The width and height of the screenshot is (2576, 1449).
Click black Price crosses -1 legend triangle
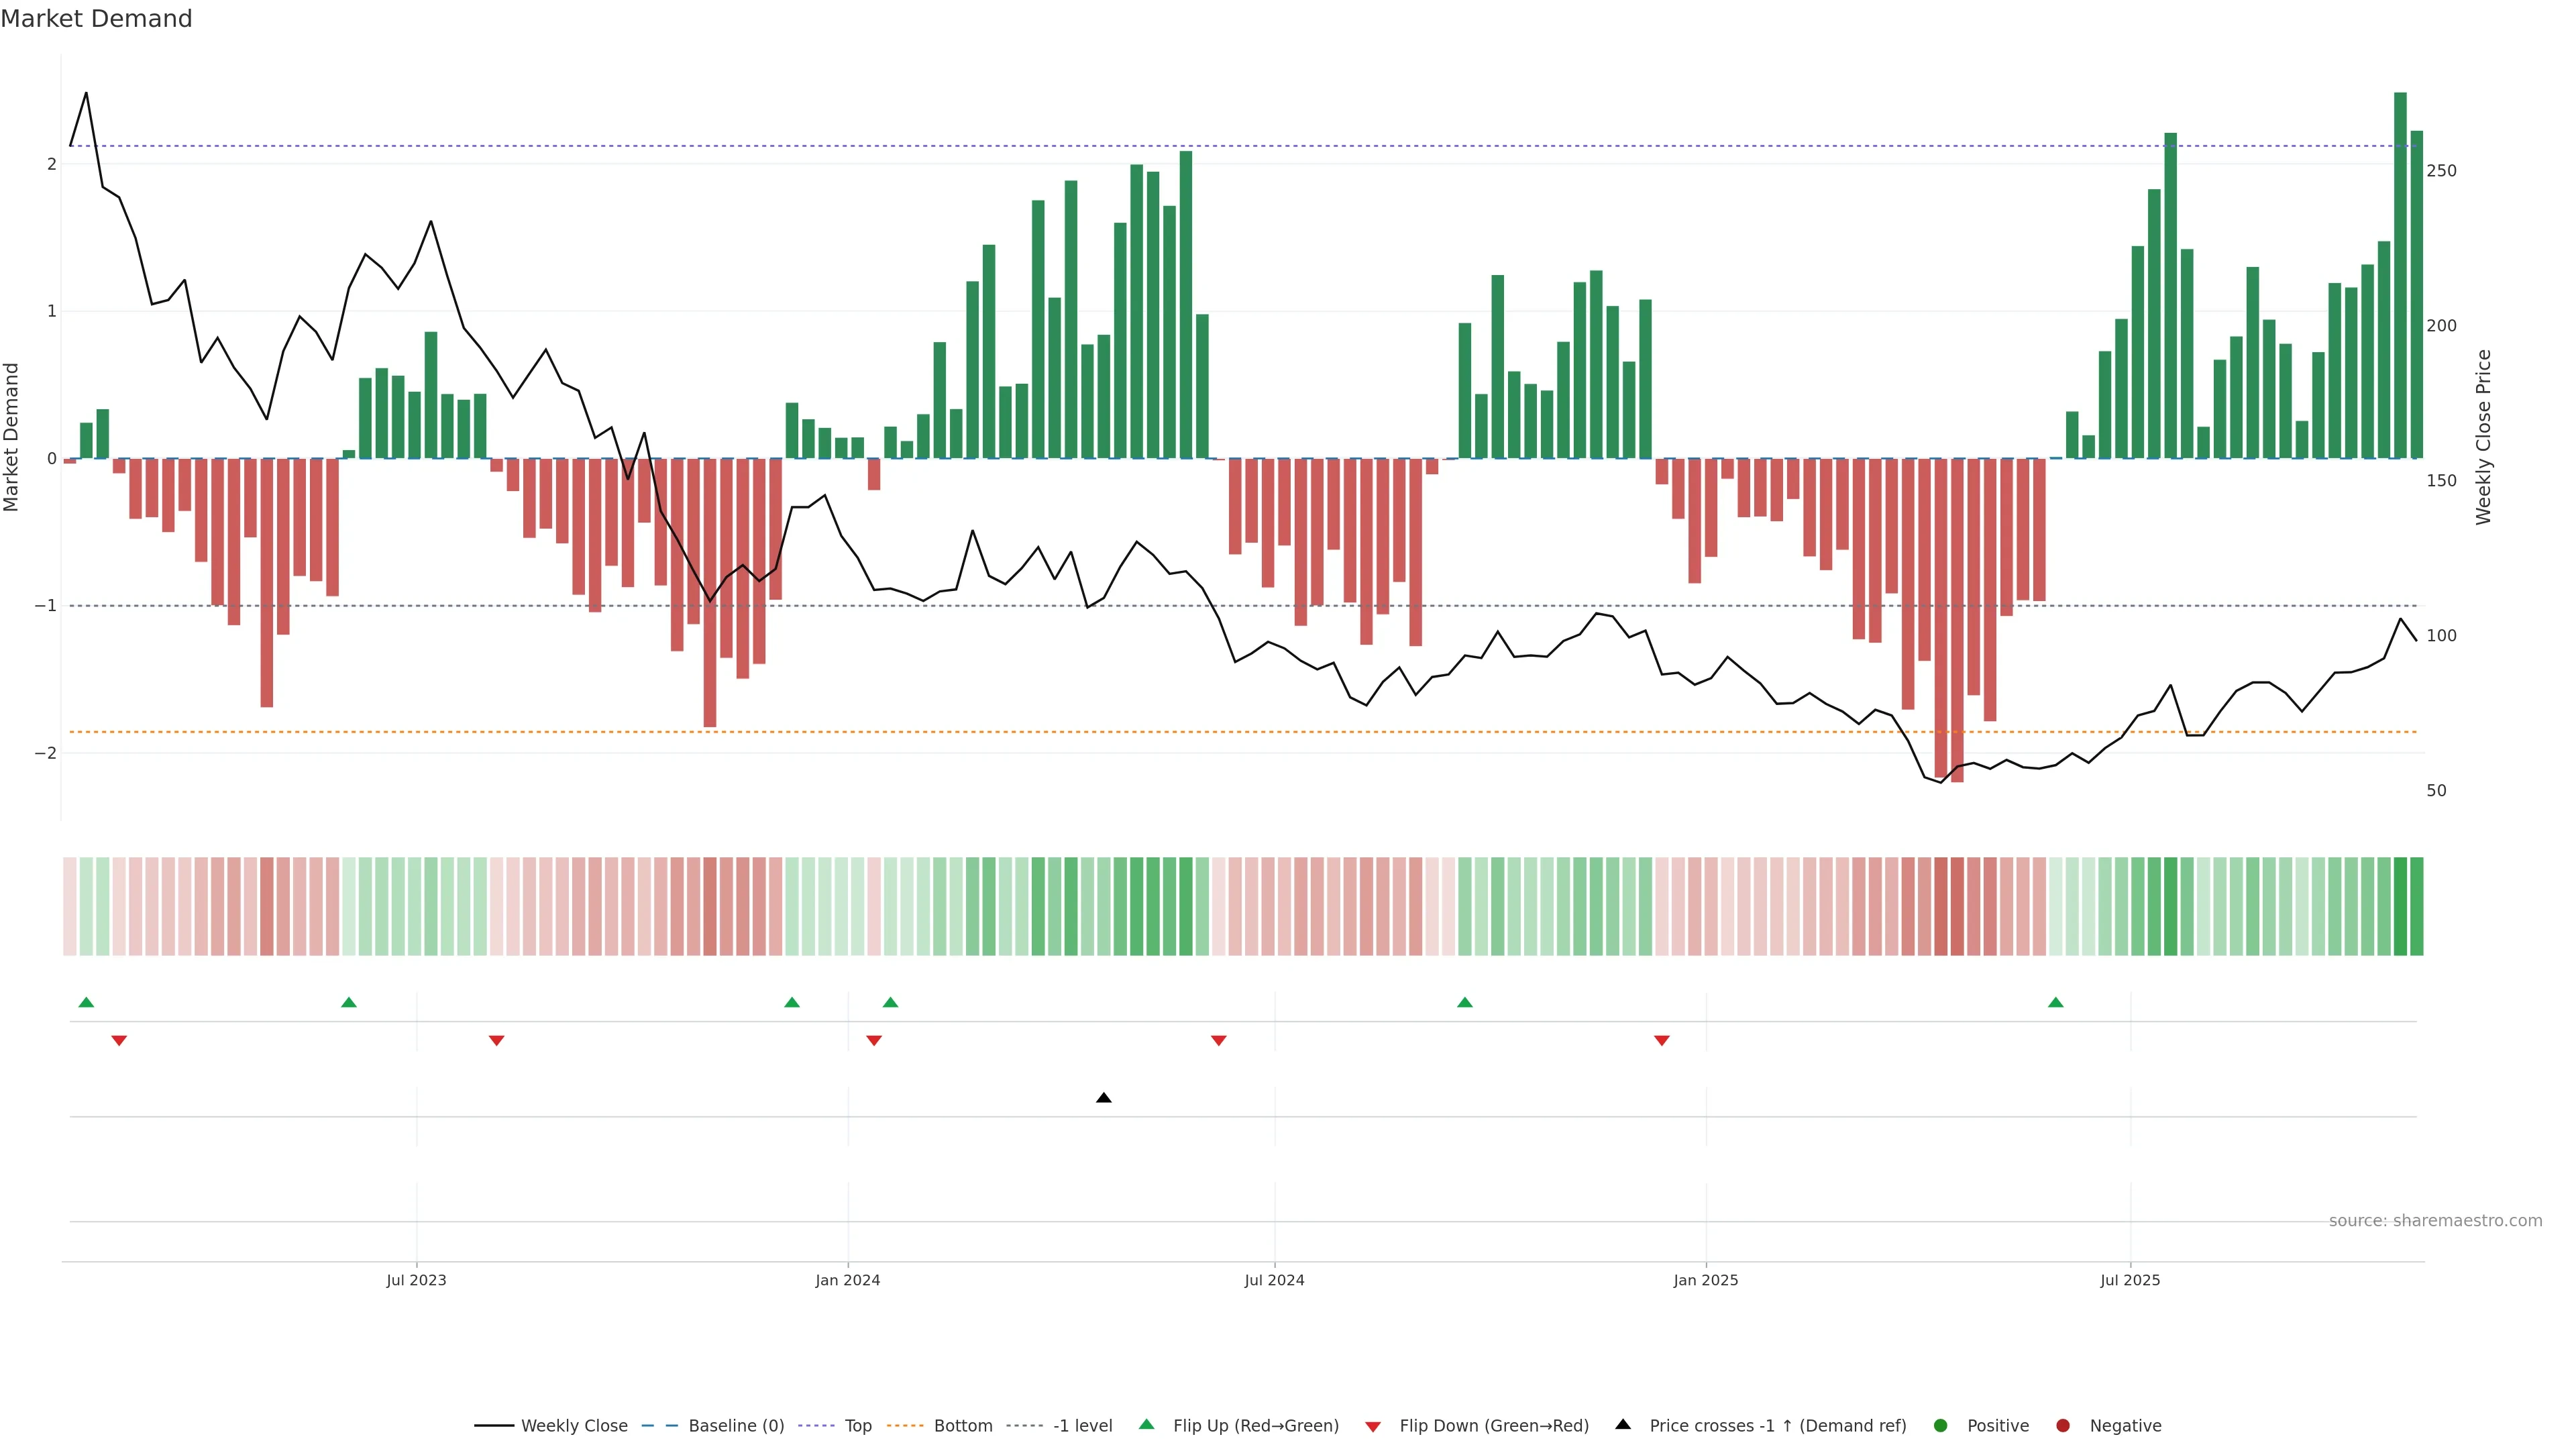coord(1623,1425)
